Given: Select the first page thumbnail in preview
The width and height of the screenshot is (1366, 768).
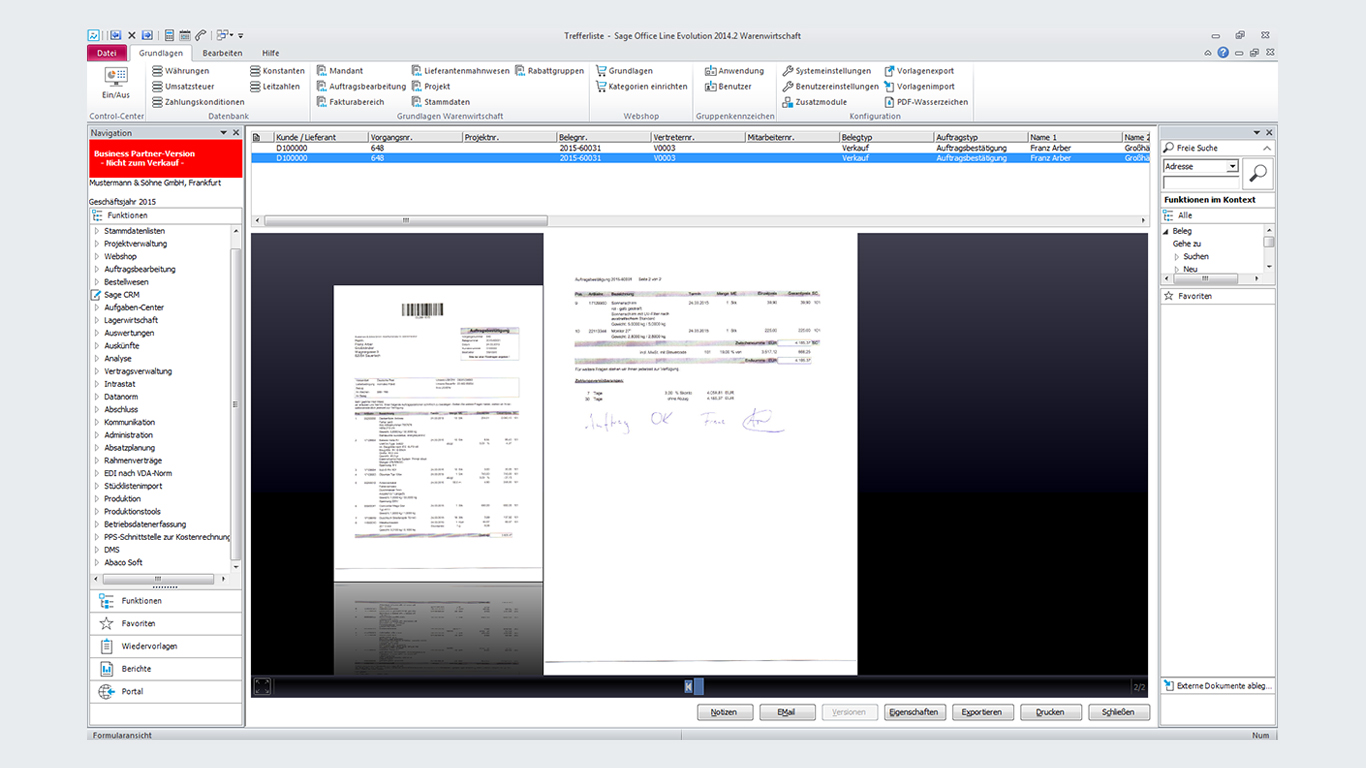Looking at the screenshot, I should (x=437, y=433).
